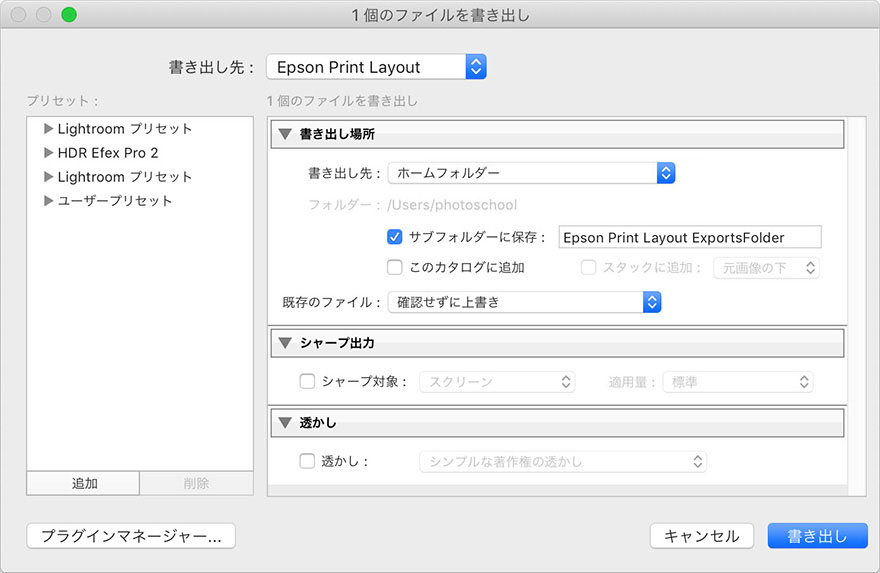
Task: Open the ホームフォルダー destination dropdown
Action: pos(531,173)
